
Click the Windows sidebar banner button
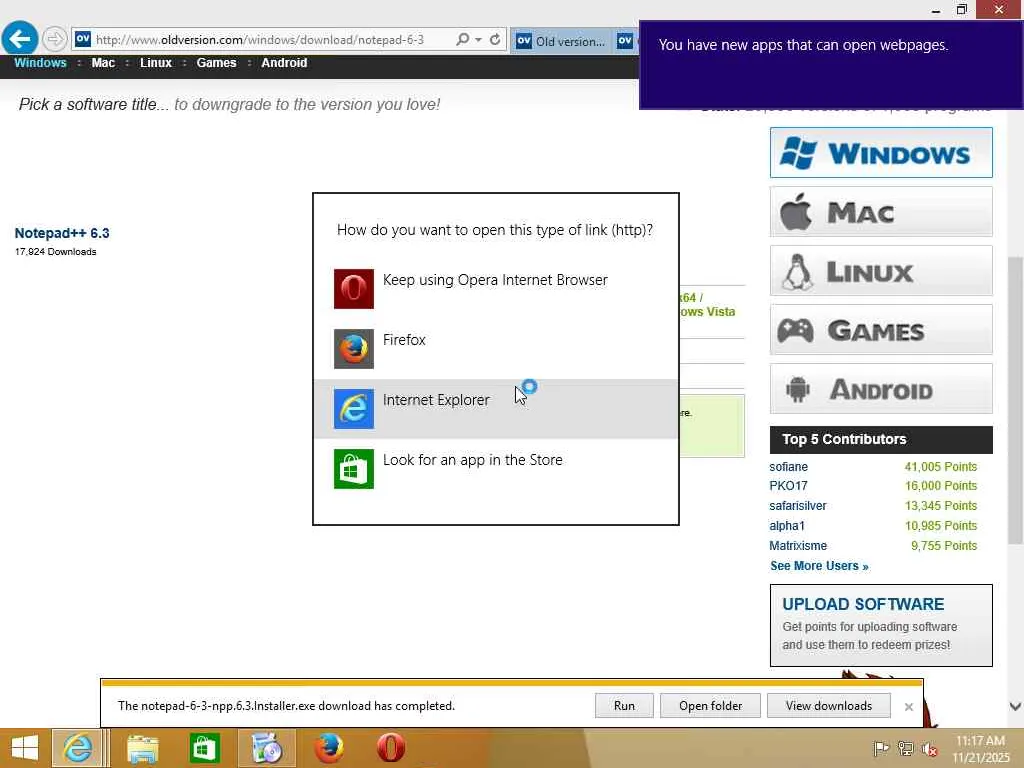881,153
